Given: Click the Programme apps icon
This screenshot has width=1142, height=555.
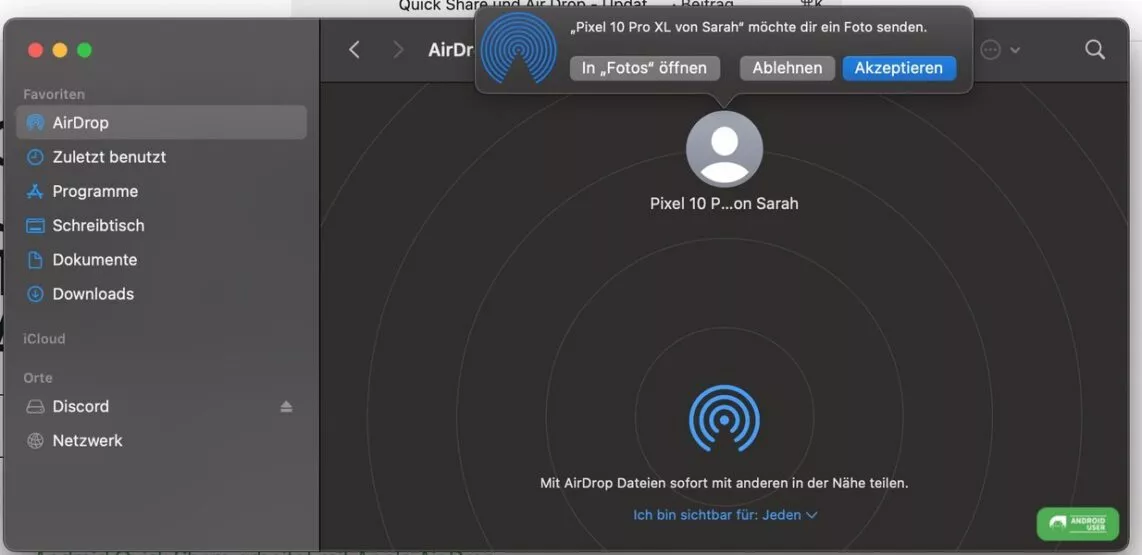Looking at the screenshot, I should click(x=35, y=191).
